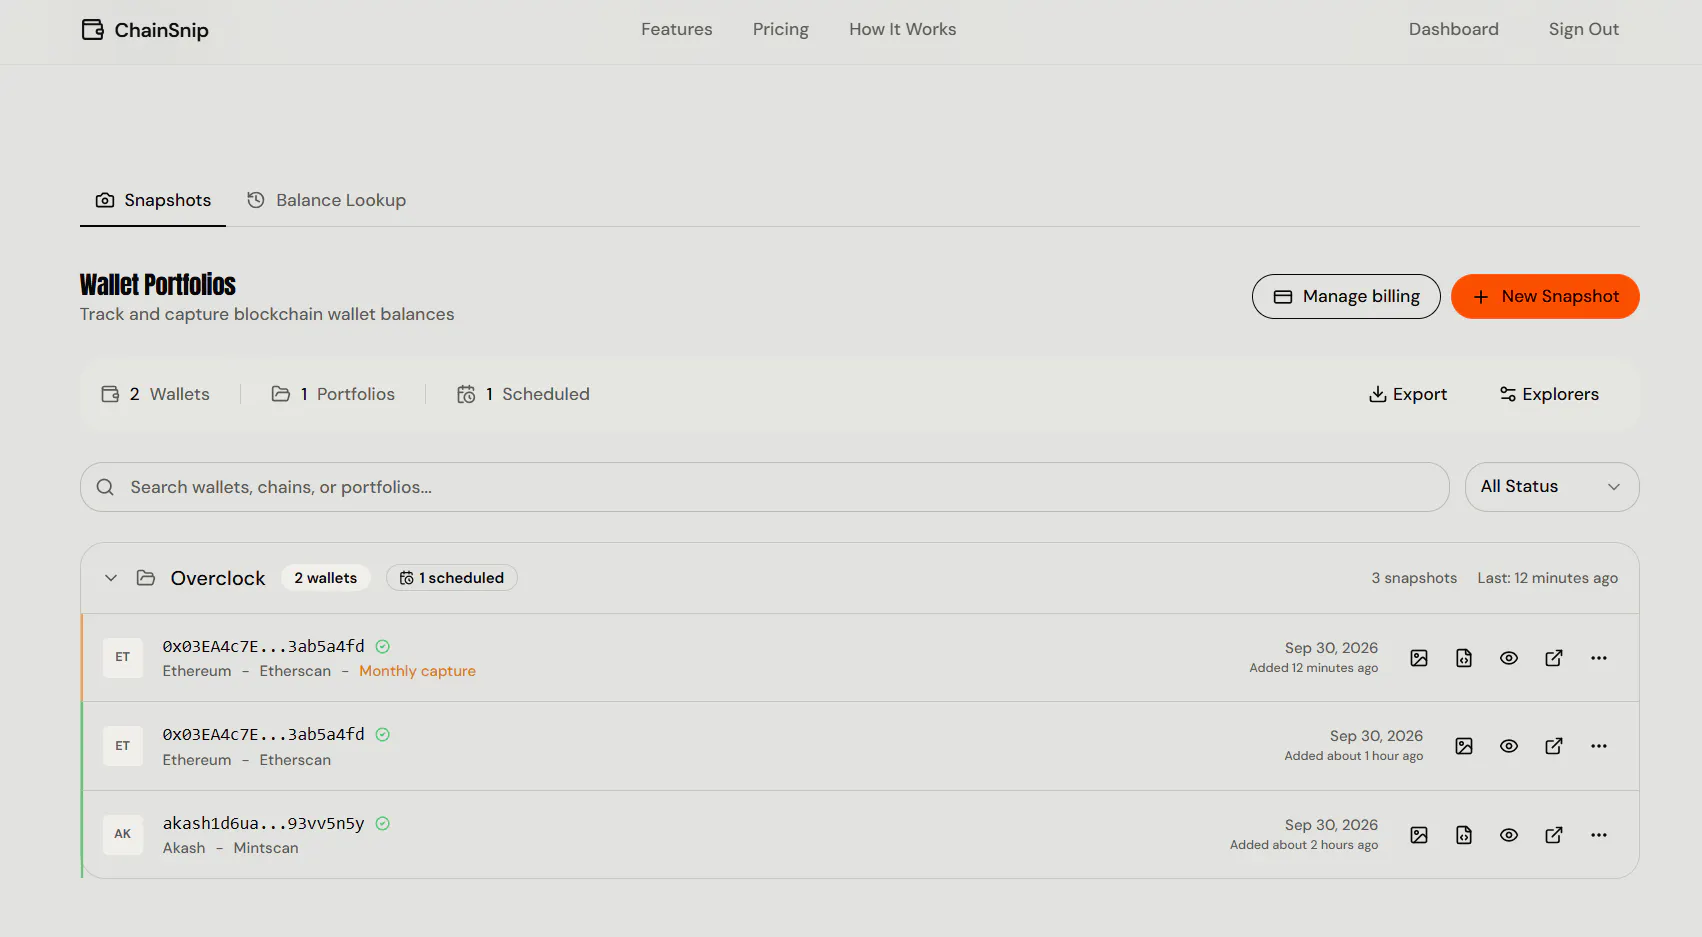Click the AK avatar of Akash wallet
The width and height of the screenshot is (1702, 937).
(123, 834)
